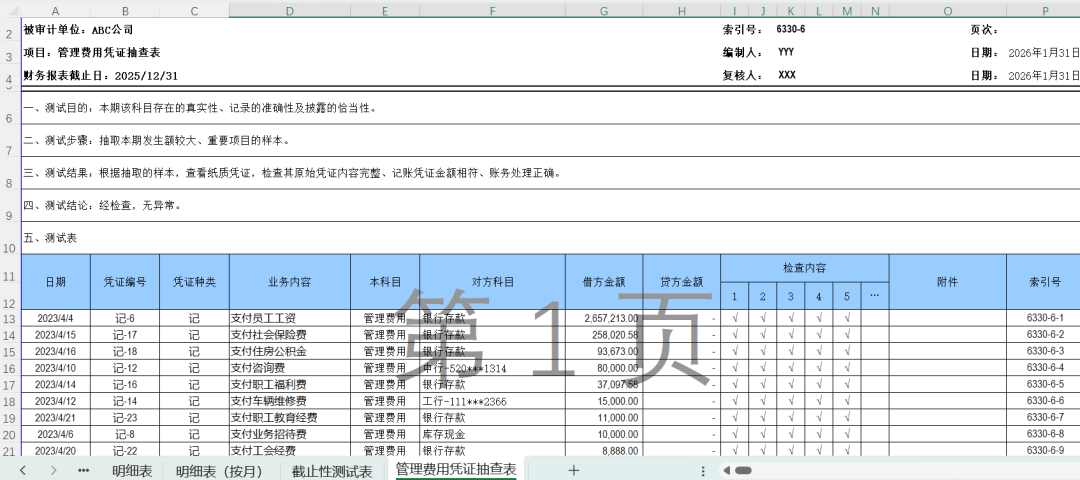Click 库存现金 cell
1080x480 pixels.
click(492, 435)
